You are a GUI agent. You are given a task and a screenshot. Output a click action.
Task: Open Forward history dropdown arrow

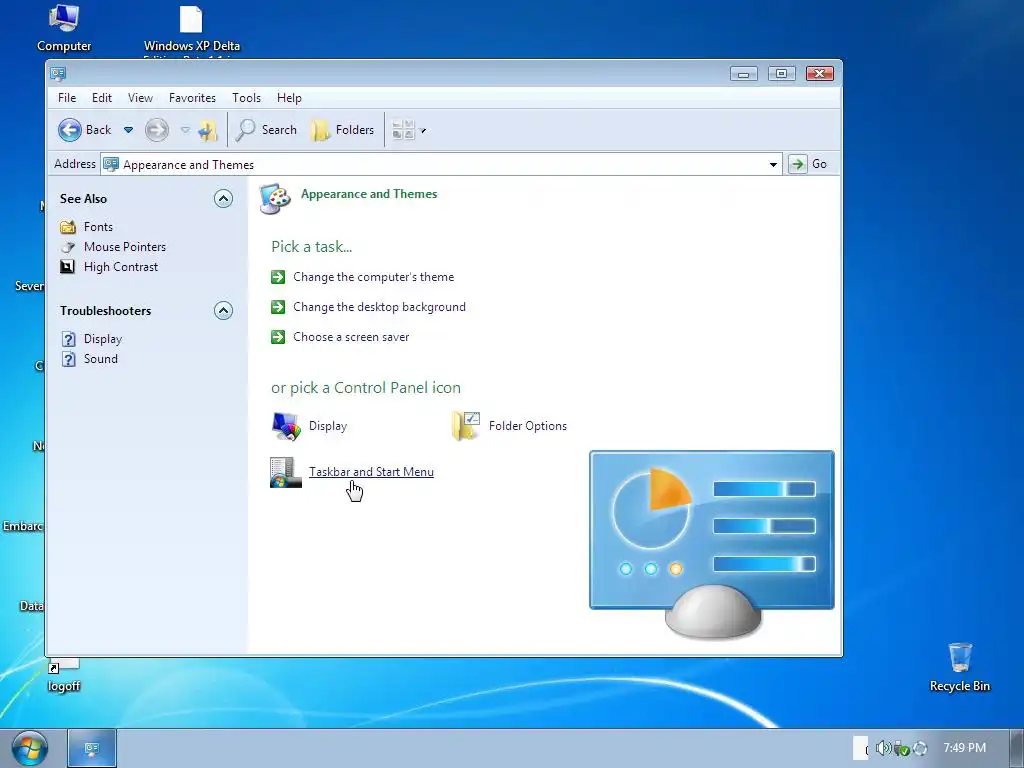(x=185, y=130)
